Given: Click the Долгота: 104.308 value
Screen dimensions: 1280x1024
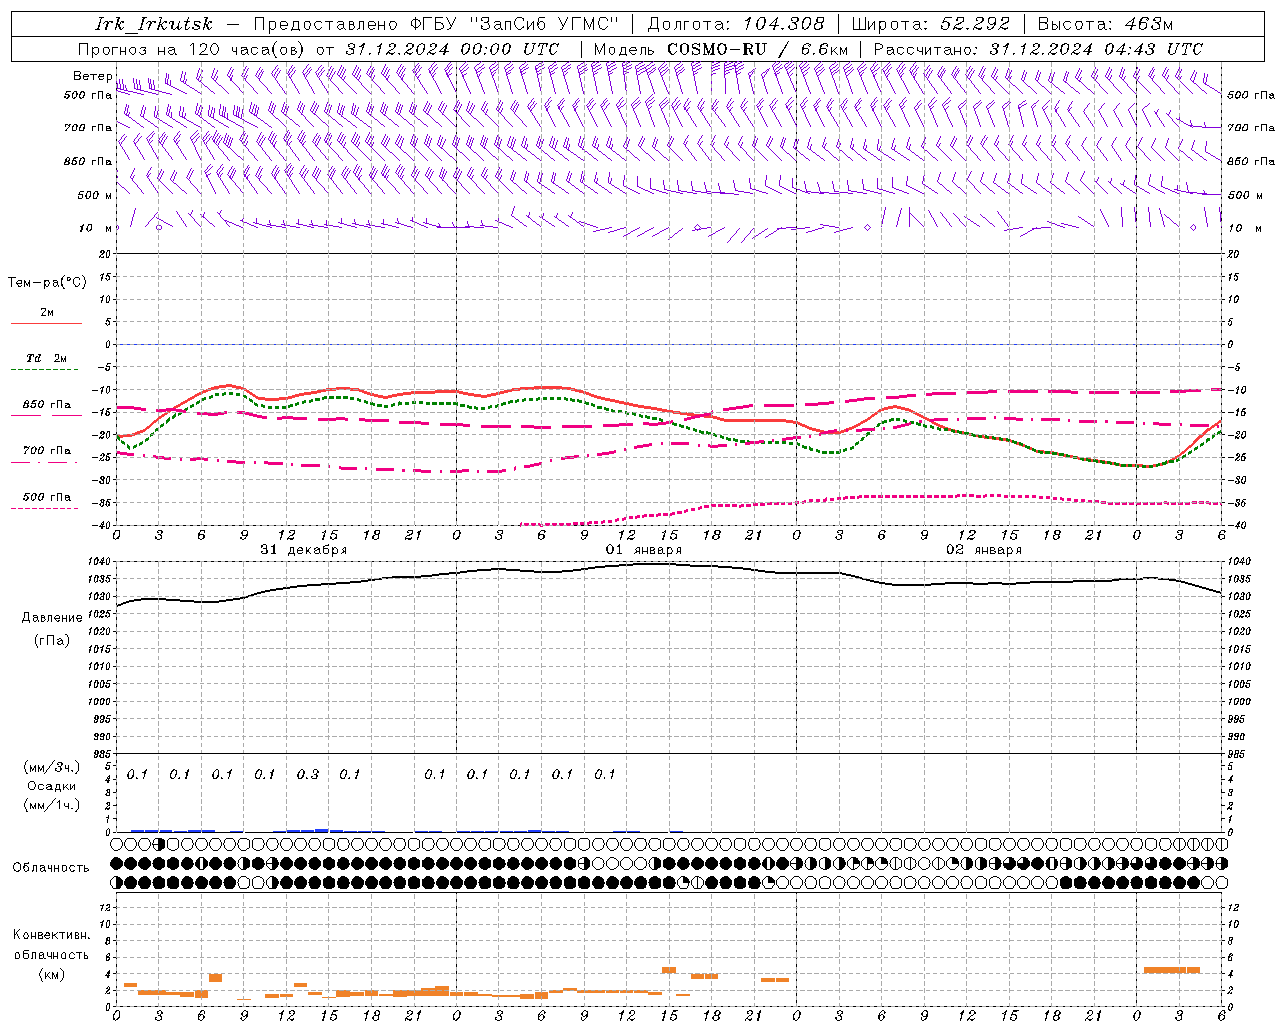Looking at the screenshot, I should coord(736,24).
